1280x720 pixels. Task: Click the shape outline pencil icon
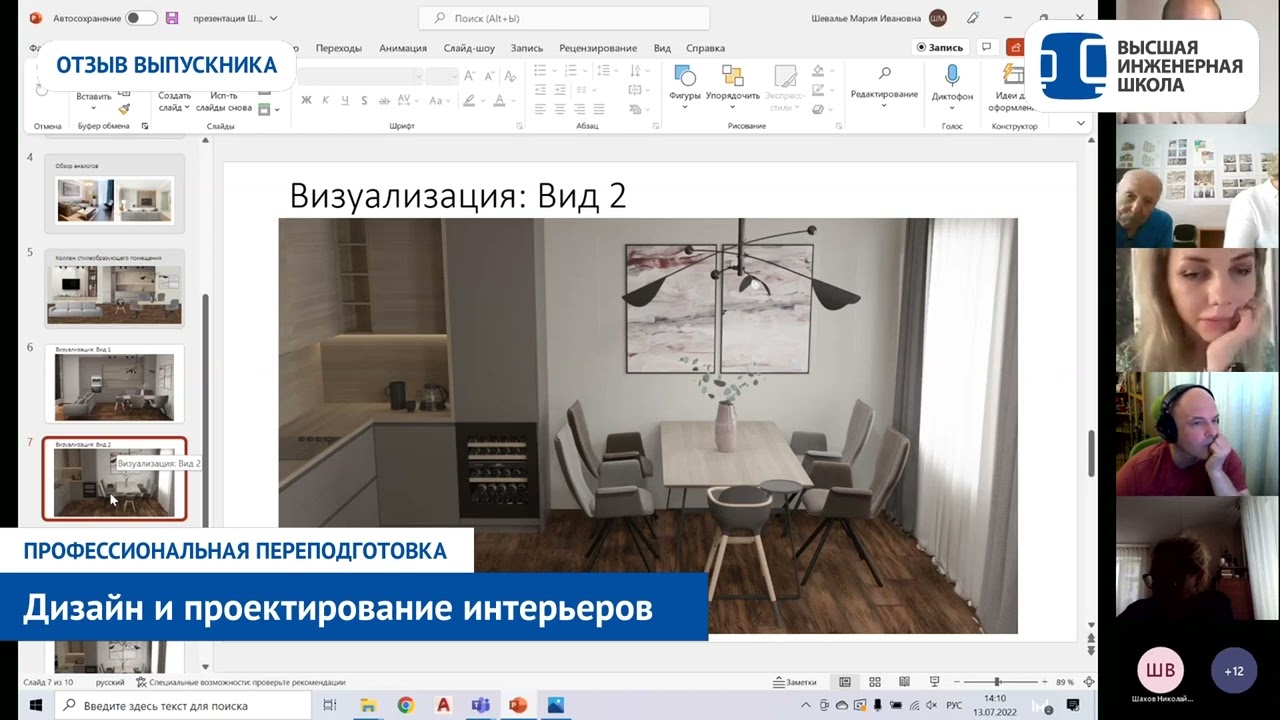pyautogui.click(x=820, y=90)
